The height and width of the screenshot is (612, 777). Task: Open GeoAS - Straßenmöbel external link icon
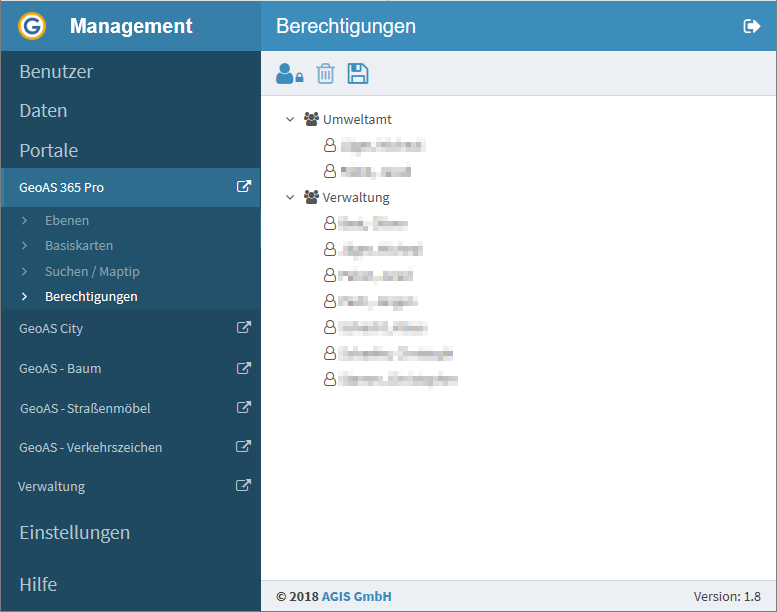[243, 407]
